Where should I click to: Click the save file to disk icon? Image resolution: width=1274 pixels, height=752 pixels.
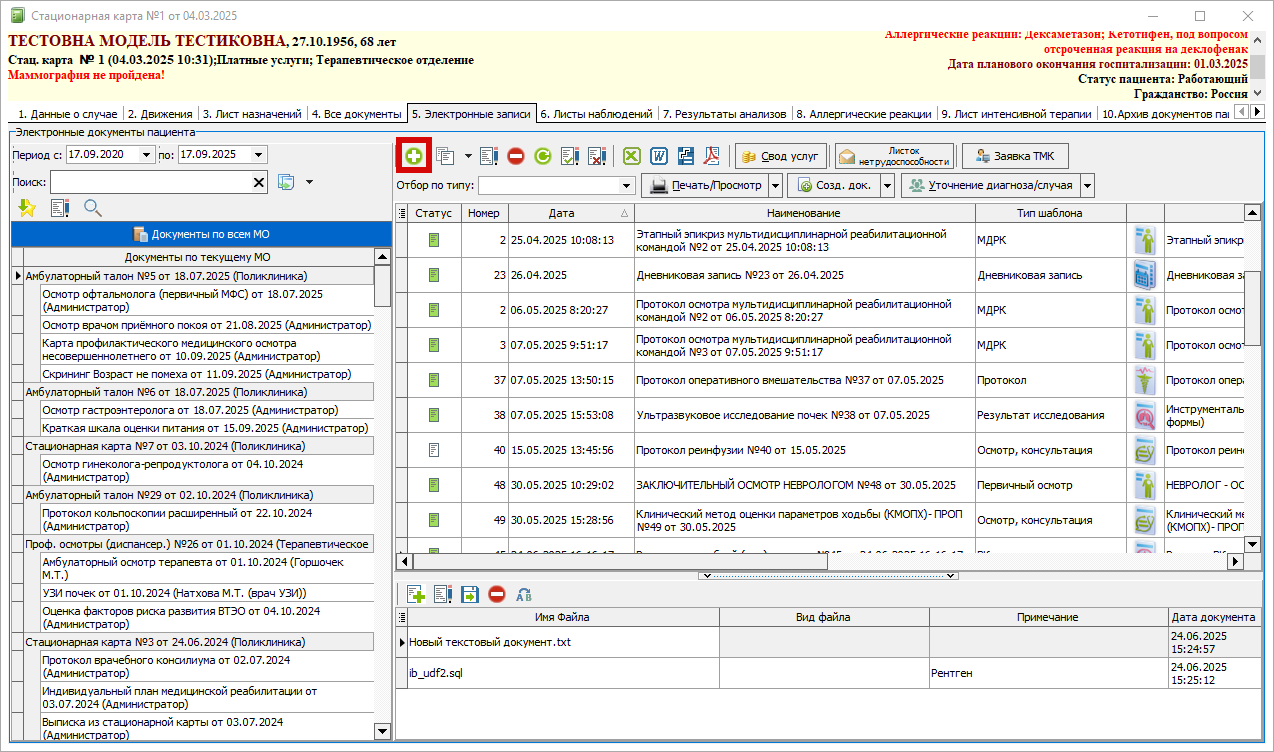pos(470,594)
